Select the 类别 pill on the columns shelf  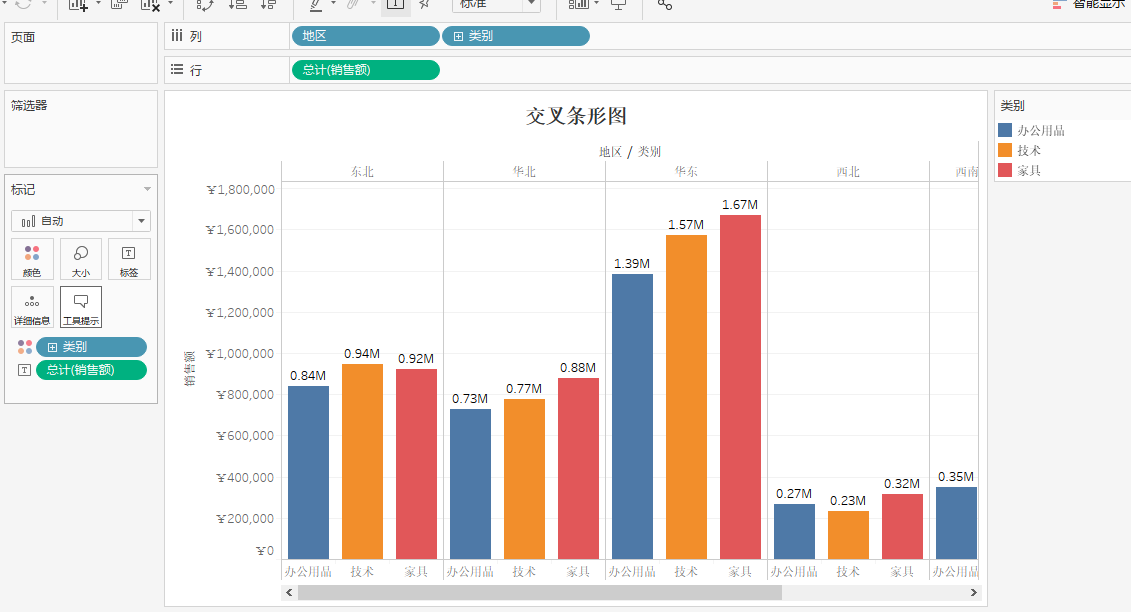516,36
